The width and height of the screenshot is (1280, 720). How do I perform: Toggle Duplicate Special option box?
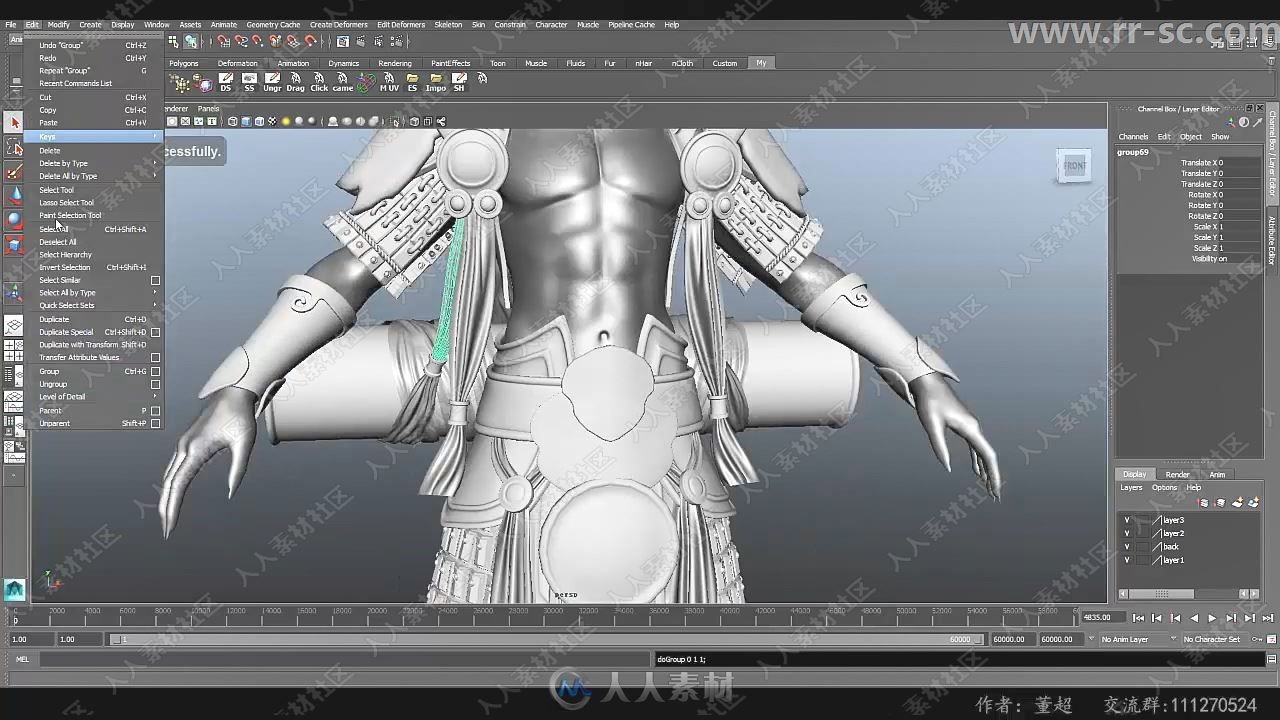(155, 332)
